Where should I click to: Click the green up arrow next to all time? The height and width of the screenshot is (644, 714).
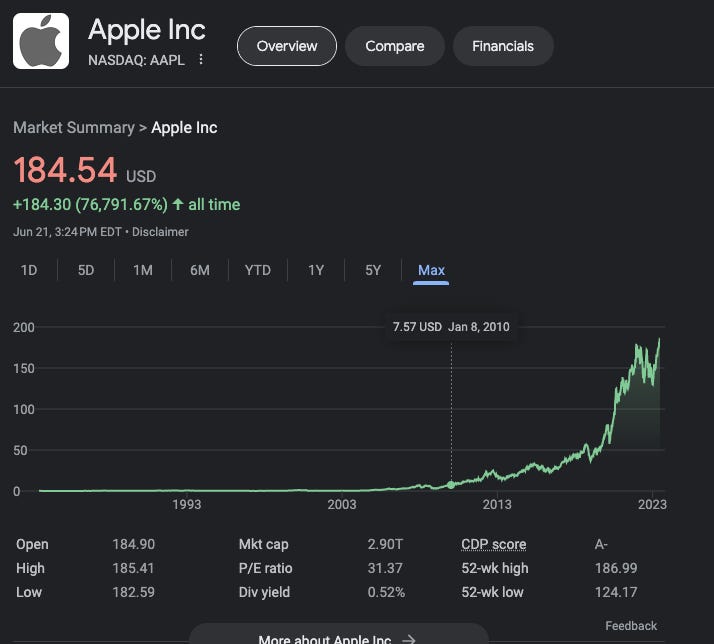[178, 204]
